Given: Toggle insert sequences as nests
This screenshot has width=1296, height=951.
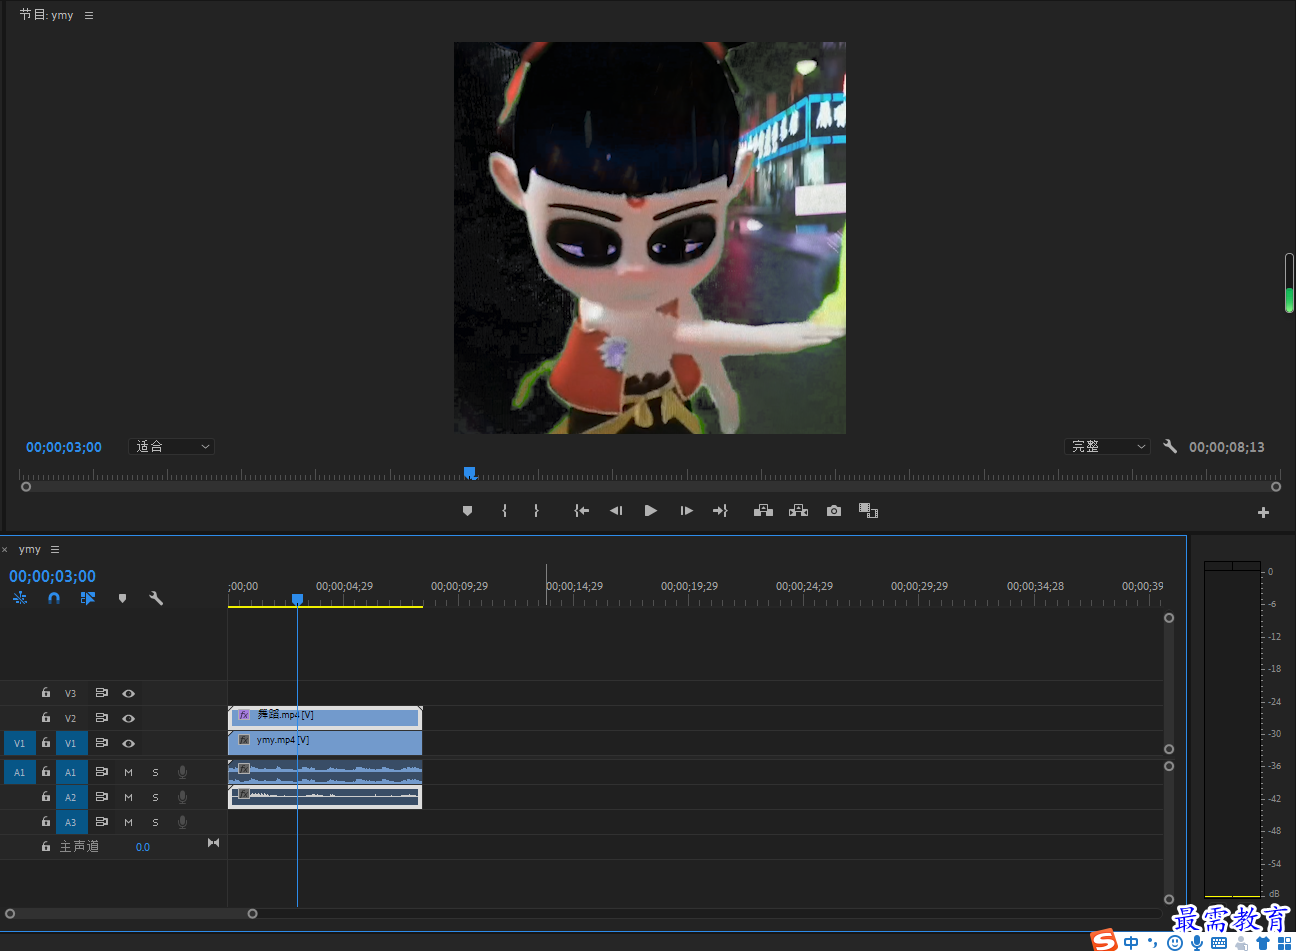Looking at the screenshot, I should point(20,598).
